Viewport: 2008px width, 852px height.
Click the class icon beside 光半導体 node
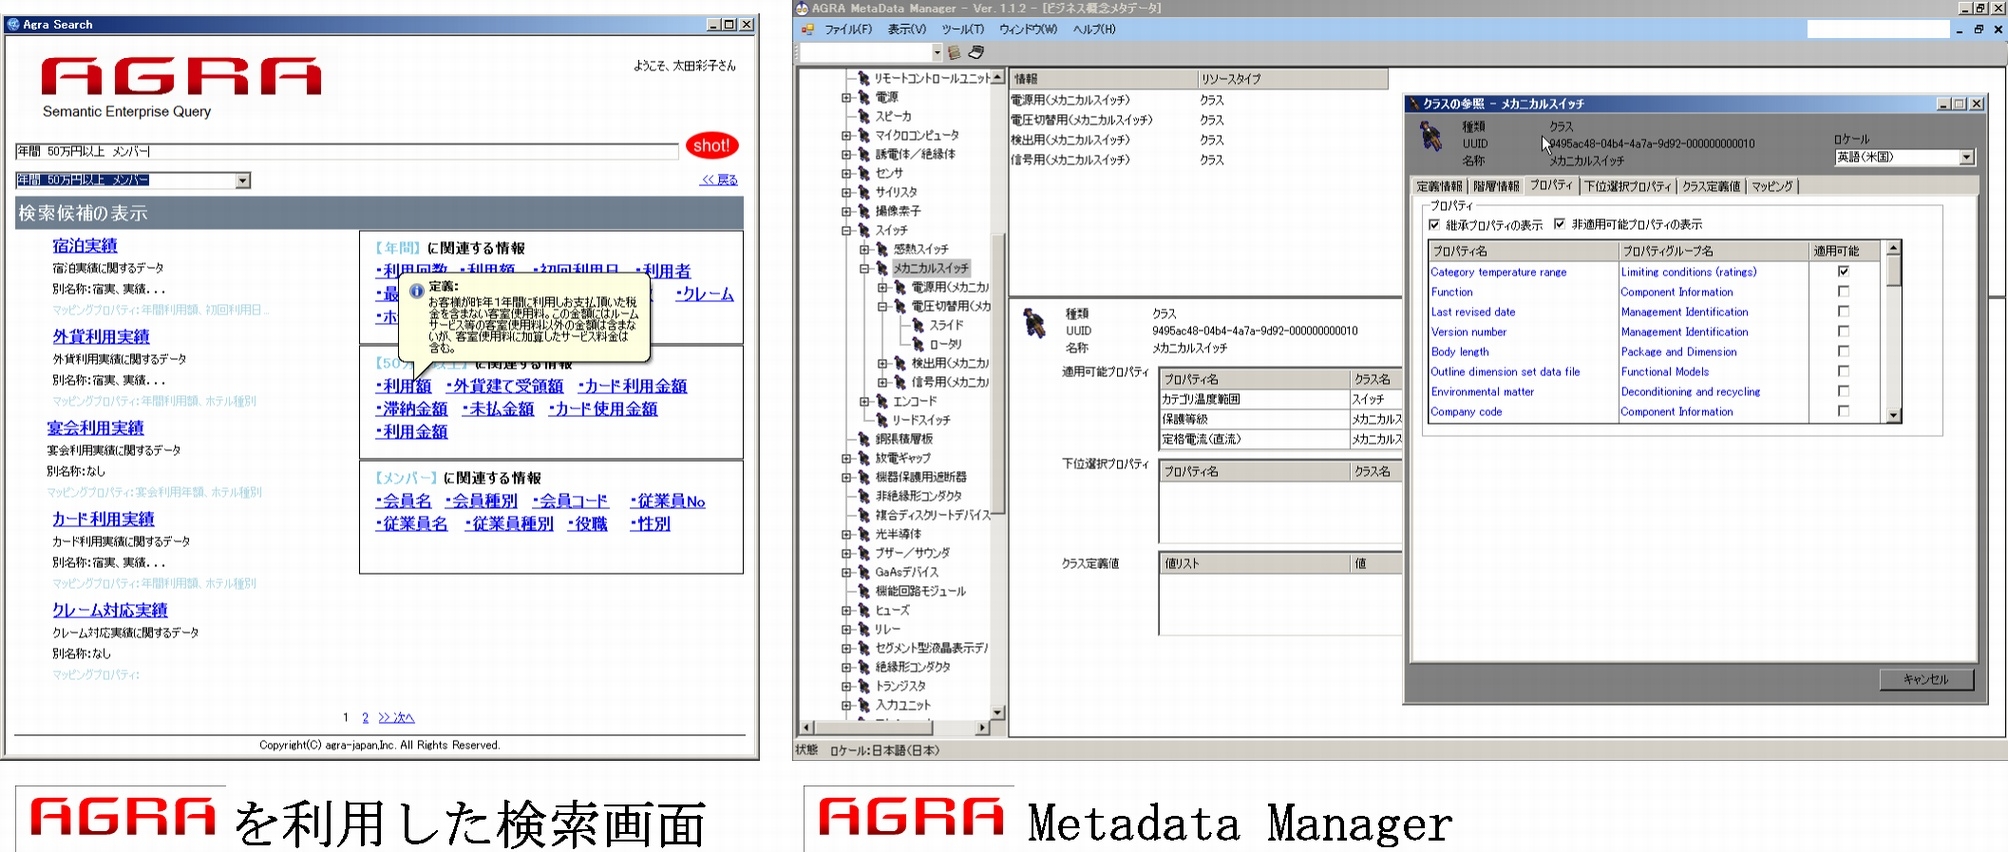(x=864, y=534)
